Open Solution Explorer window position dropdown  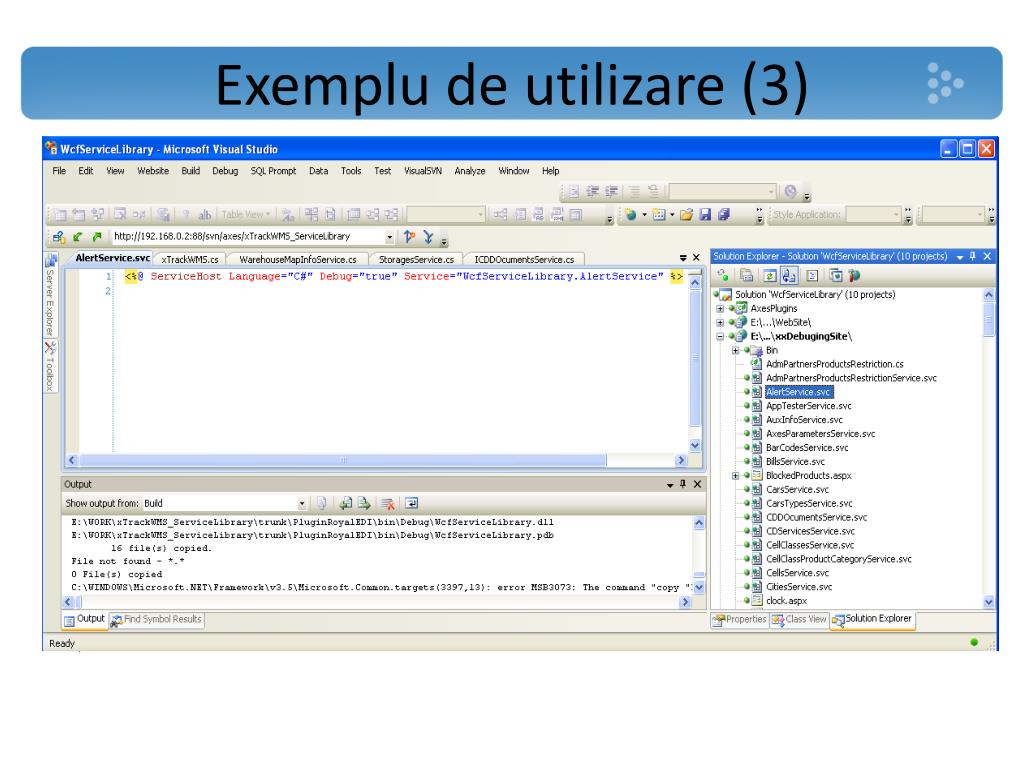pyautogui.click(x=960, y=257)
